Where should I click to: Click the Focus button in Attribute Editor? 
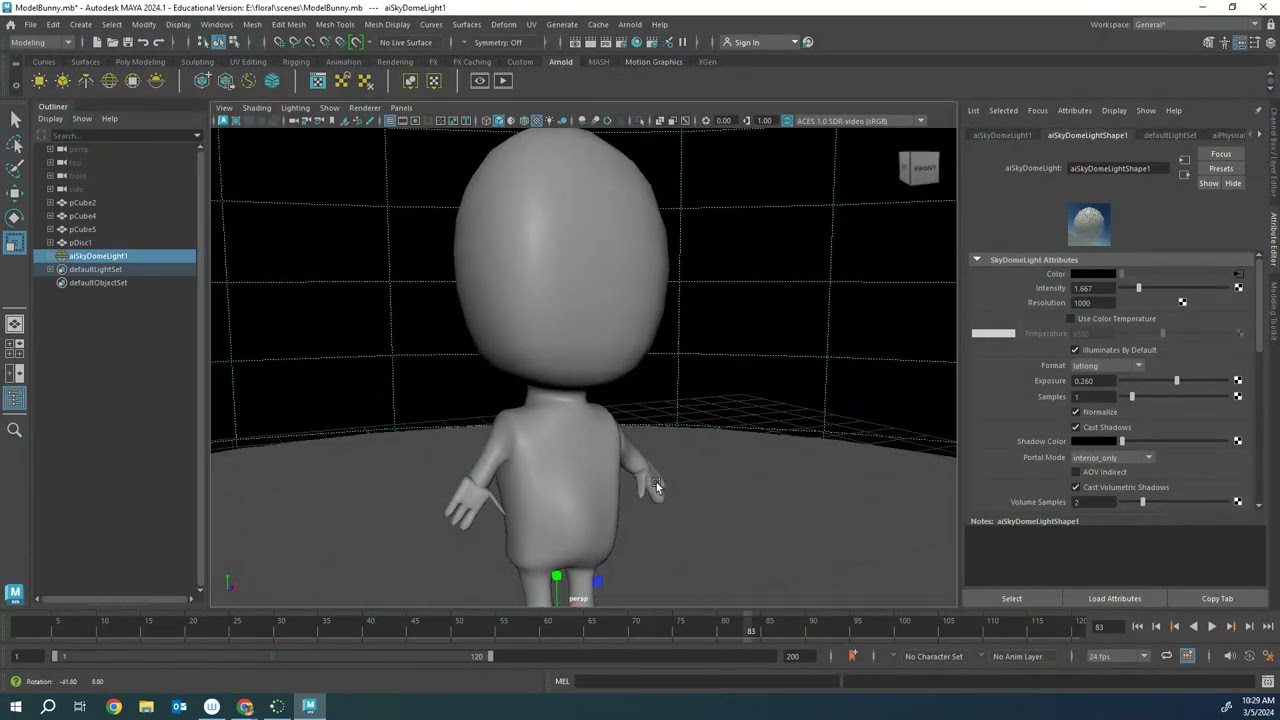pyautogui.click(x=1221, y=154)
